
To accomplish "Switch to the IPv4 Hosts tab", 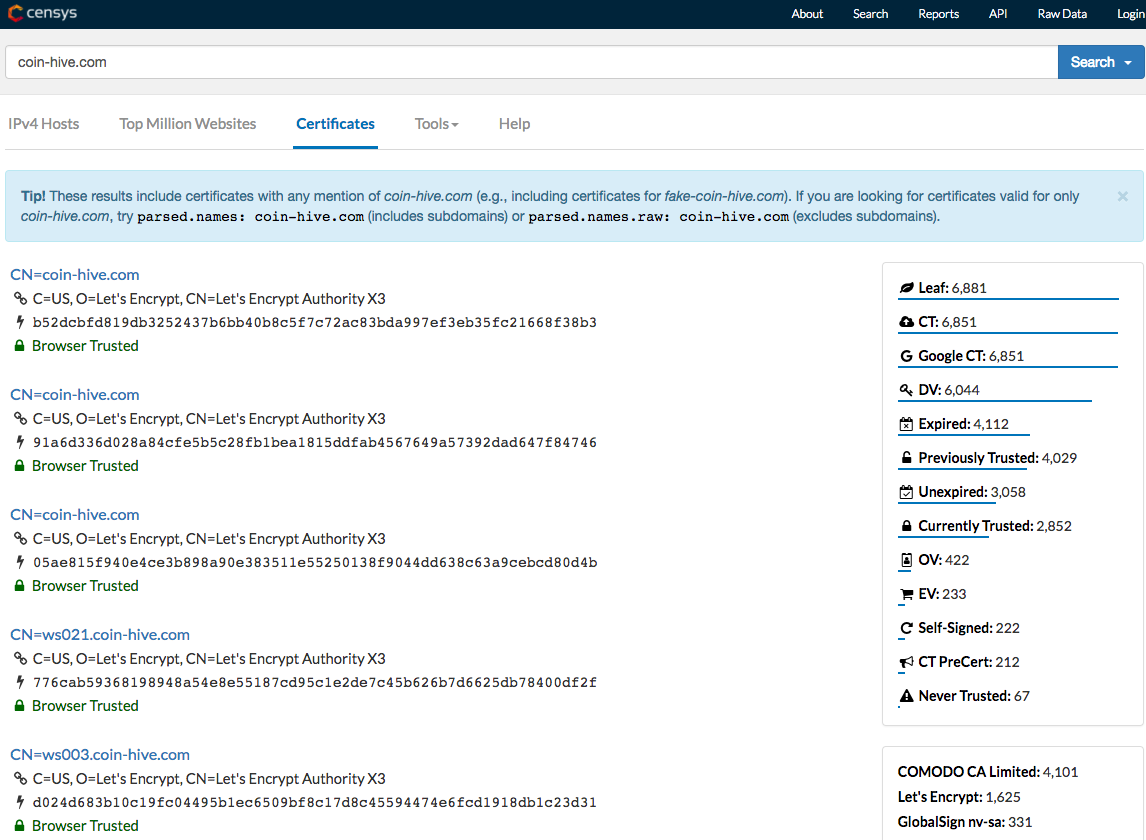I will (x=44, y=124).
